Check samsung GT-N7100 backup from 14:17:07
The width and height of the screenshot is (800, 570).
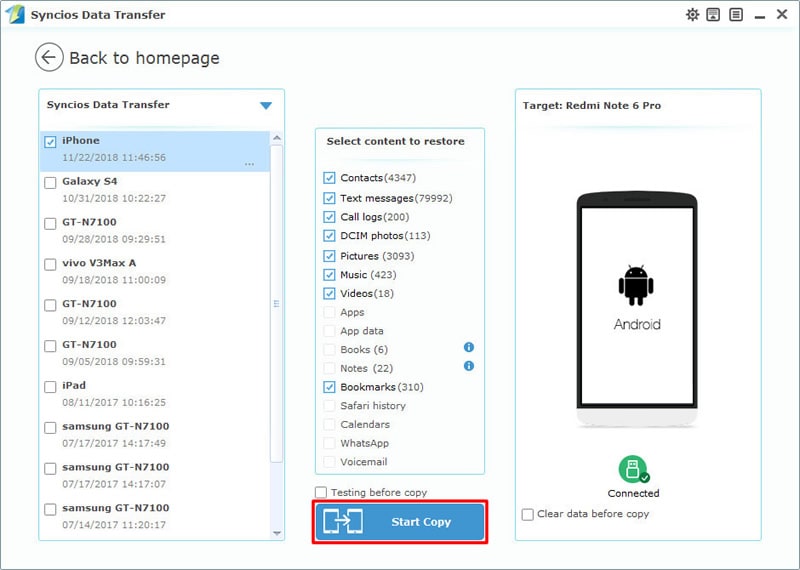(x=50, y=468)
